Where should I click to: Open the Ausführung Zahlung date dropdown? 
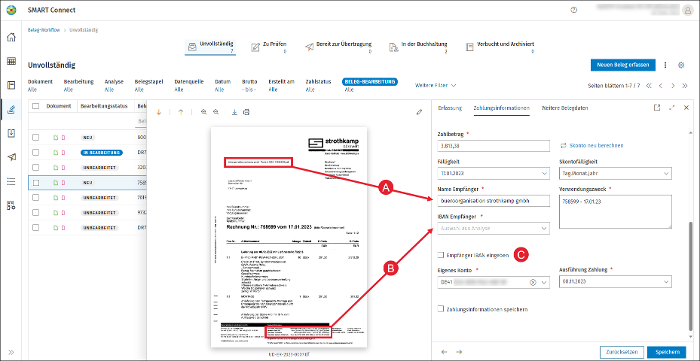(666, 282)
